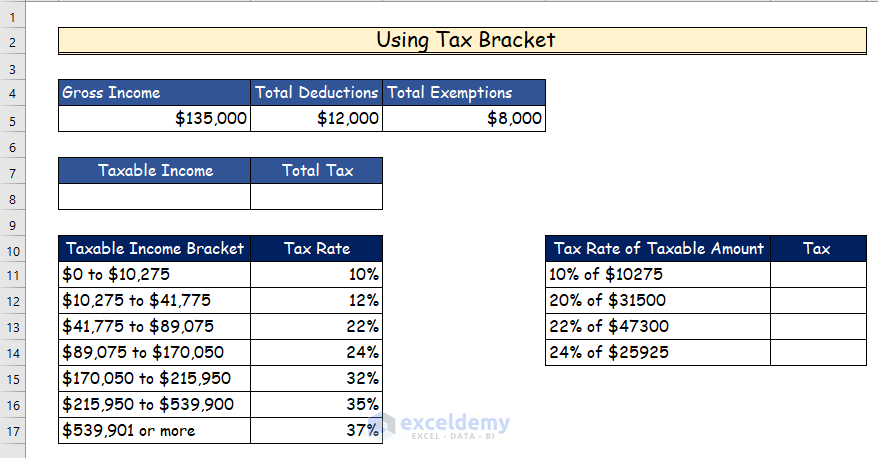
Task: Click the 24% of $25925 cell
Action: coord(658,353)
